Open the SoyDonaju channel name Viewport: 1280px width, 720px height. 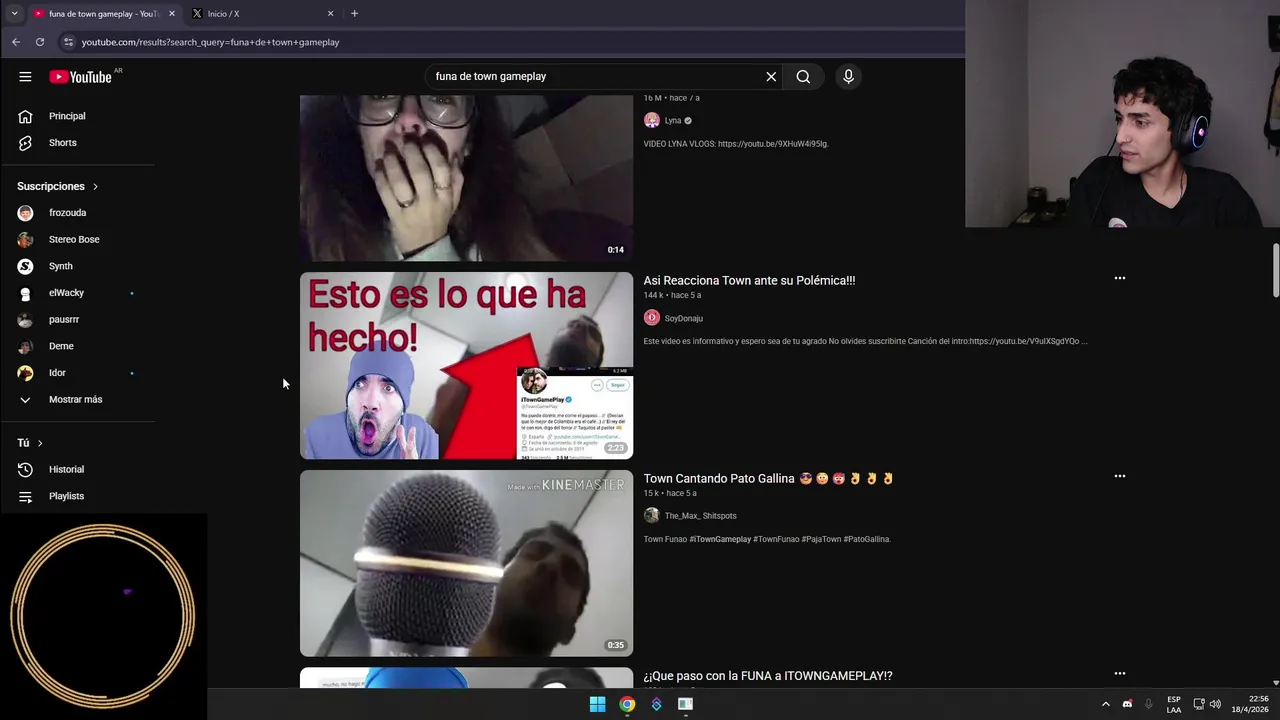pos(684,319)
